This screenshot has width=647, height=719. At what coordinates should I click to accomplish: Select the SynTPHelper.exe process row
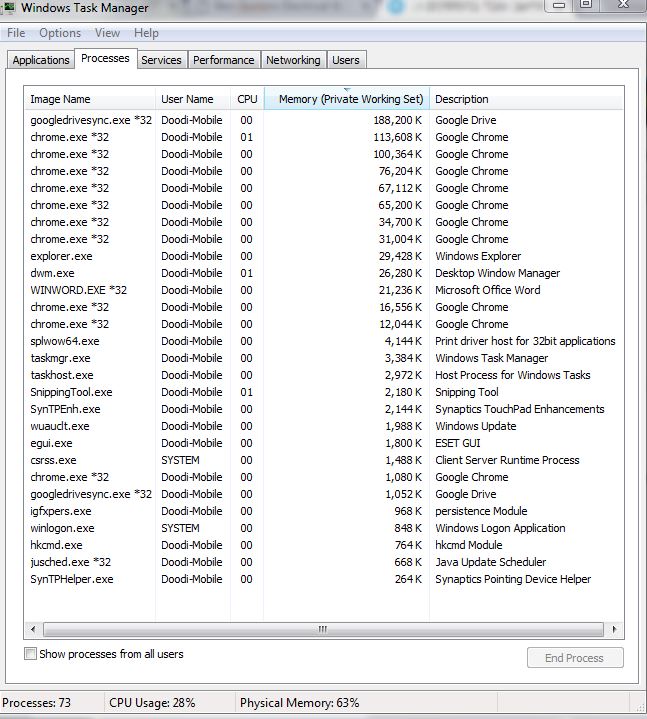pos(323,579)
